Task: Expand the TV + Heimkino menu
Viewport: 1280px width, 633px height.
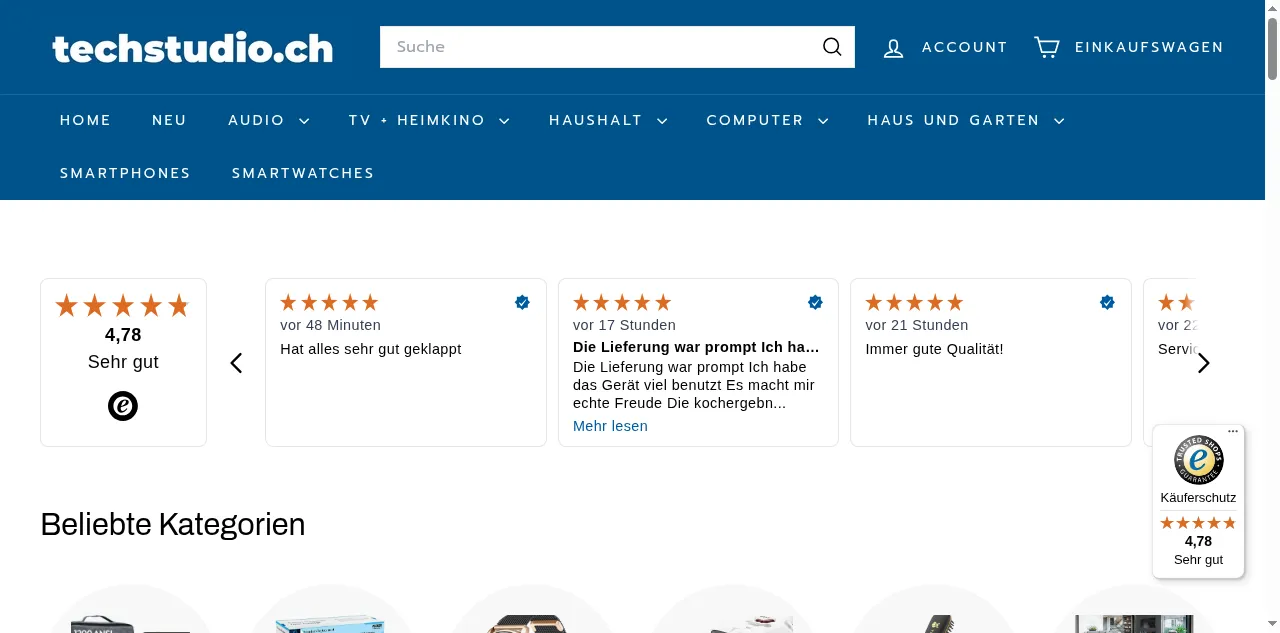Action: (x=429, y=120)
